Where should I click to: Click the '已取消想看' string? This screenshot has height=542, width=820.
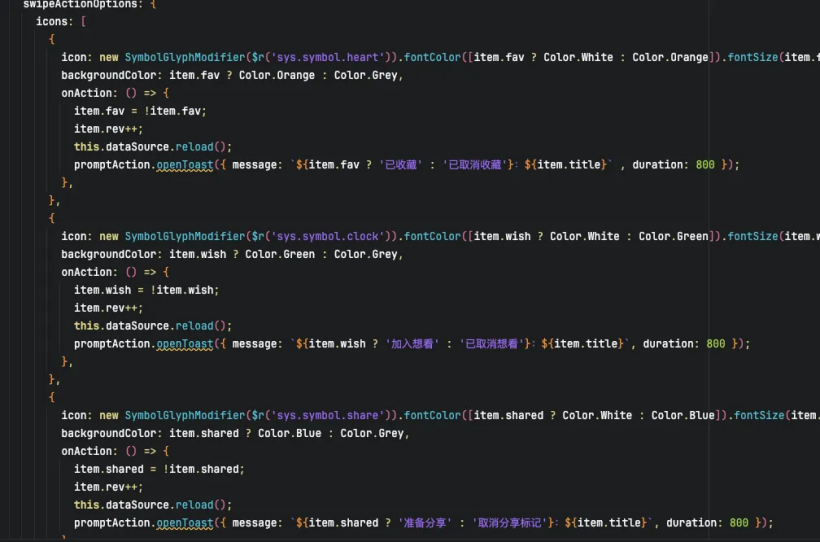pos(492,344)
